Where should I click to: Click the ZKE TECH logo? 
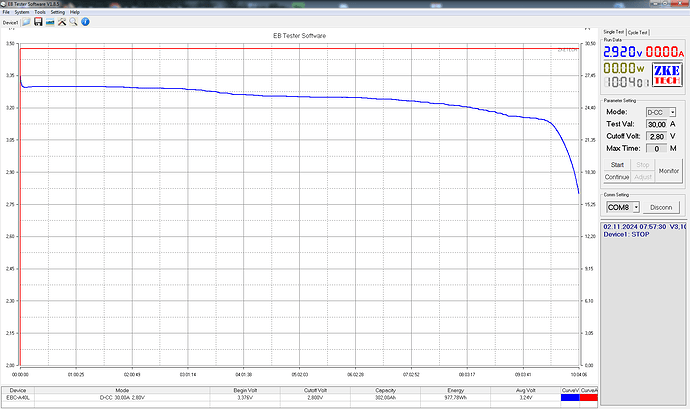tap(667, 75)
